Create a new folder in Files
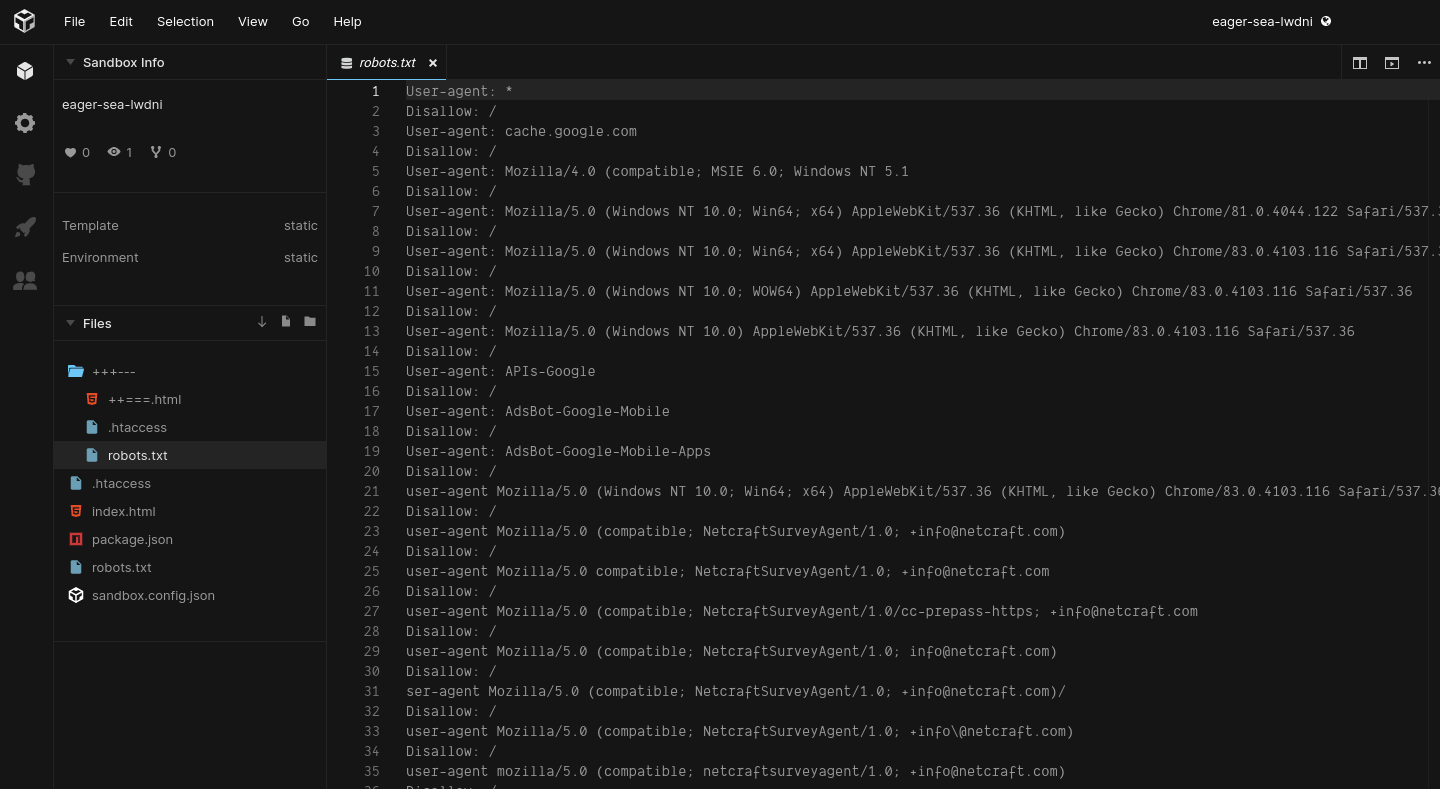 point(310,322)
